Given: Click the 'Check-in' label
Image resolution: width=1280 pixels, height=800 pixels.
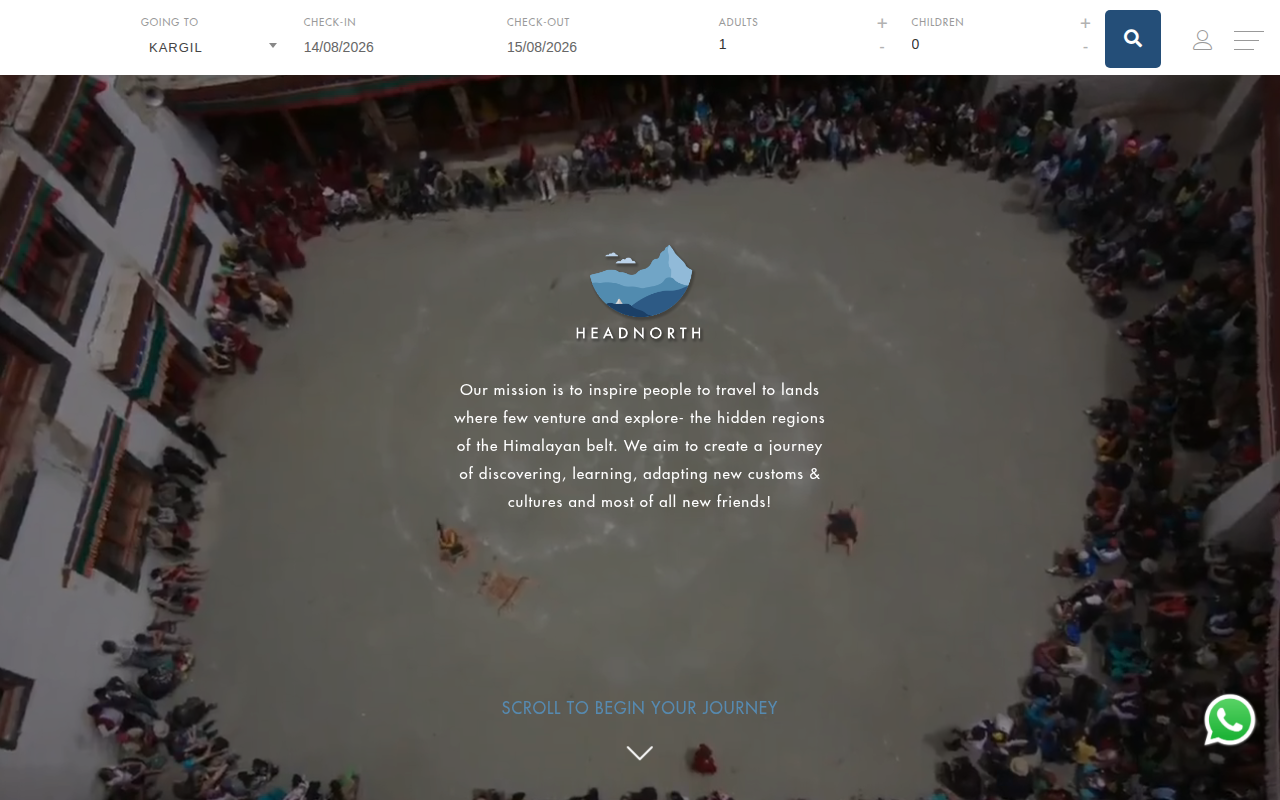Looking at the screenshot, I should pyautogui.click(x=330, y=22).
